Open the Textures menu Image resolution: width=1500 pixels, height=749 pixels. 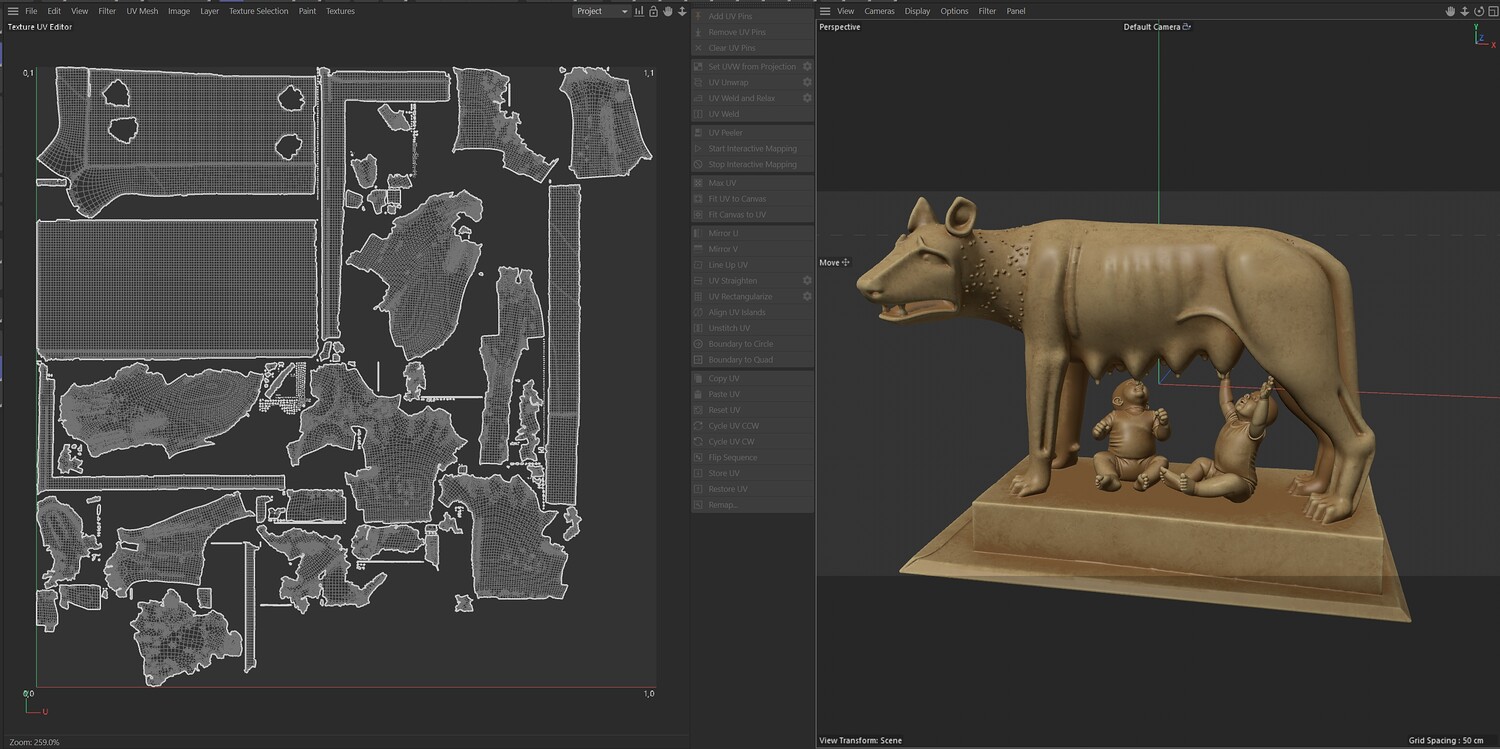340,11
